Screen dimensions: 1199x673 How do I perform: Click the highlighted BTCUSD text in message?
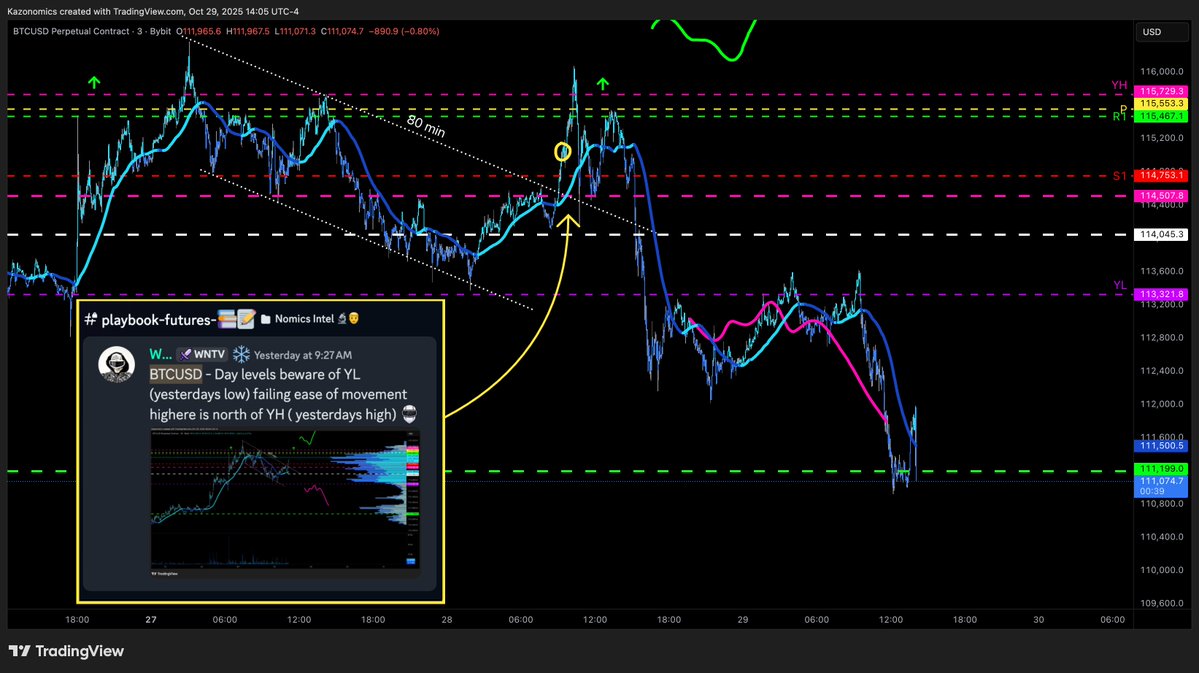pyautogui.click(x=174, y=374)
